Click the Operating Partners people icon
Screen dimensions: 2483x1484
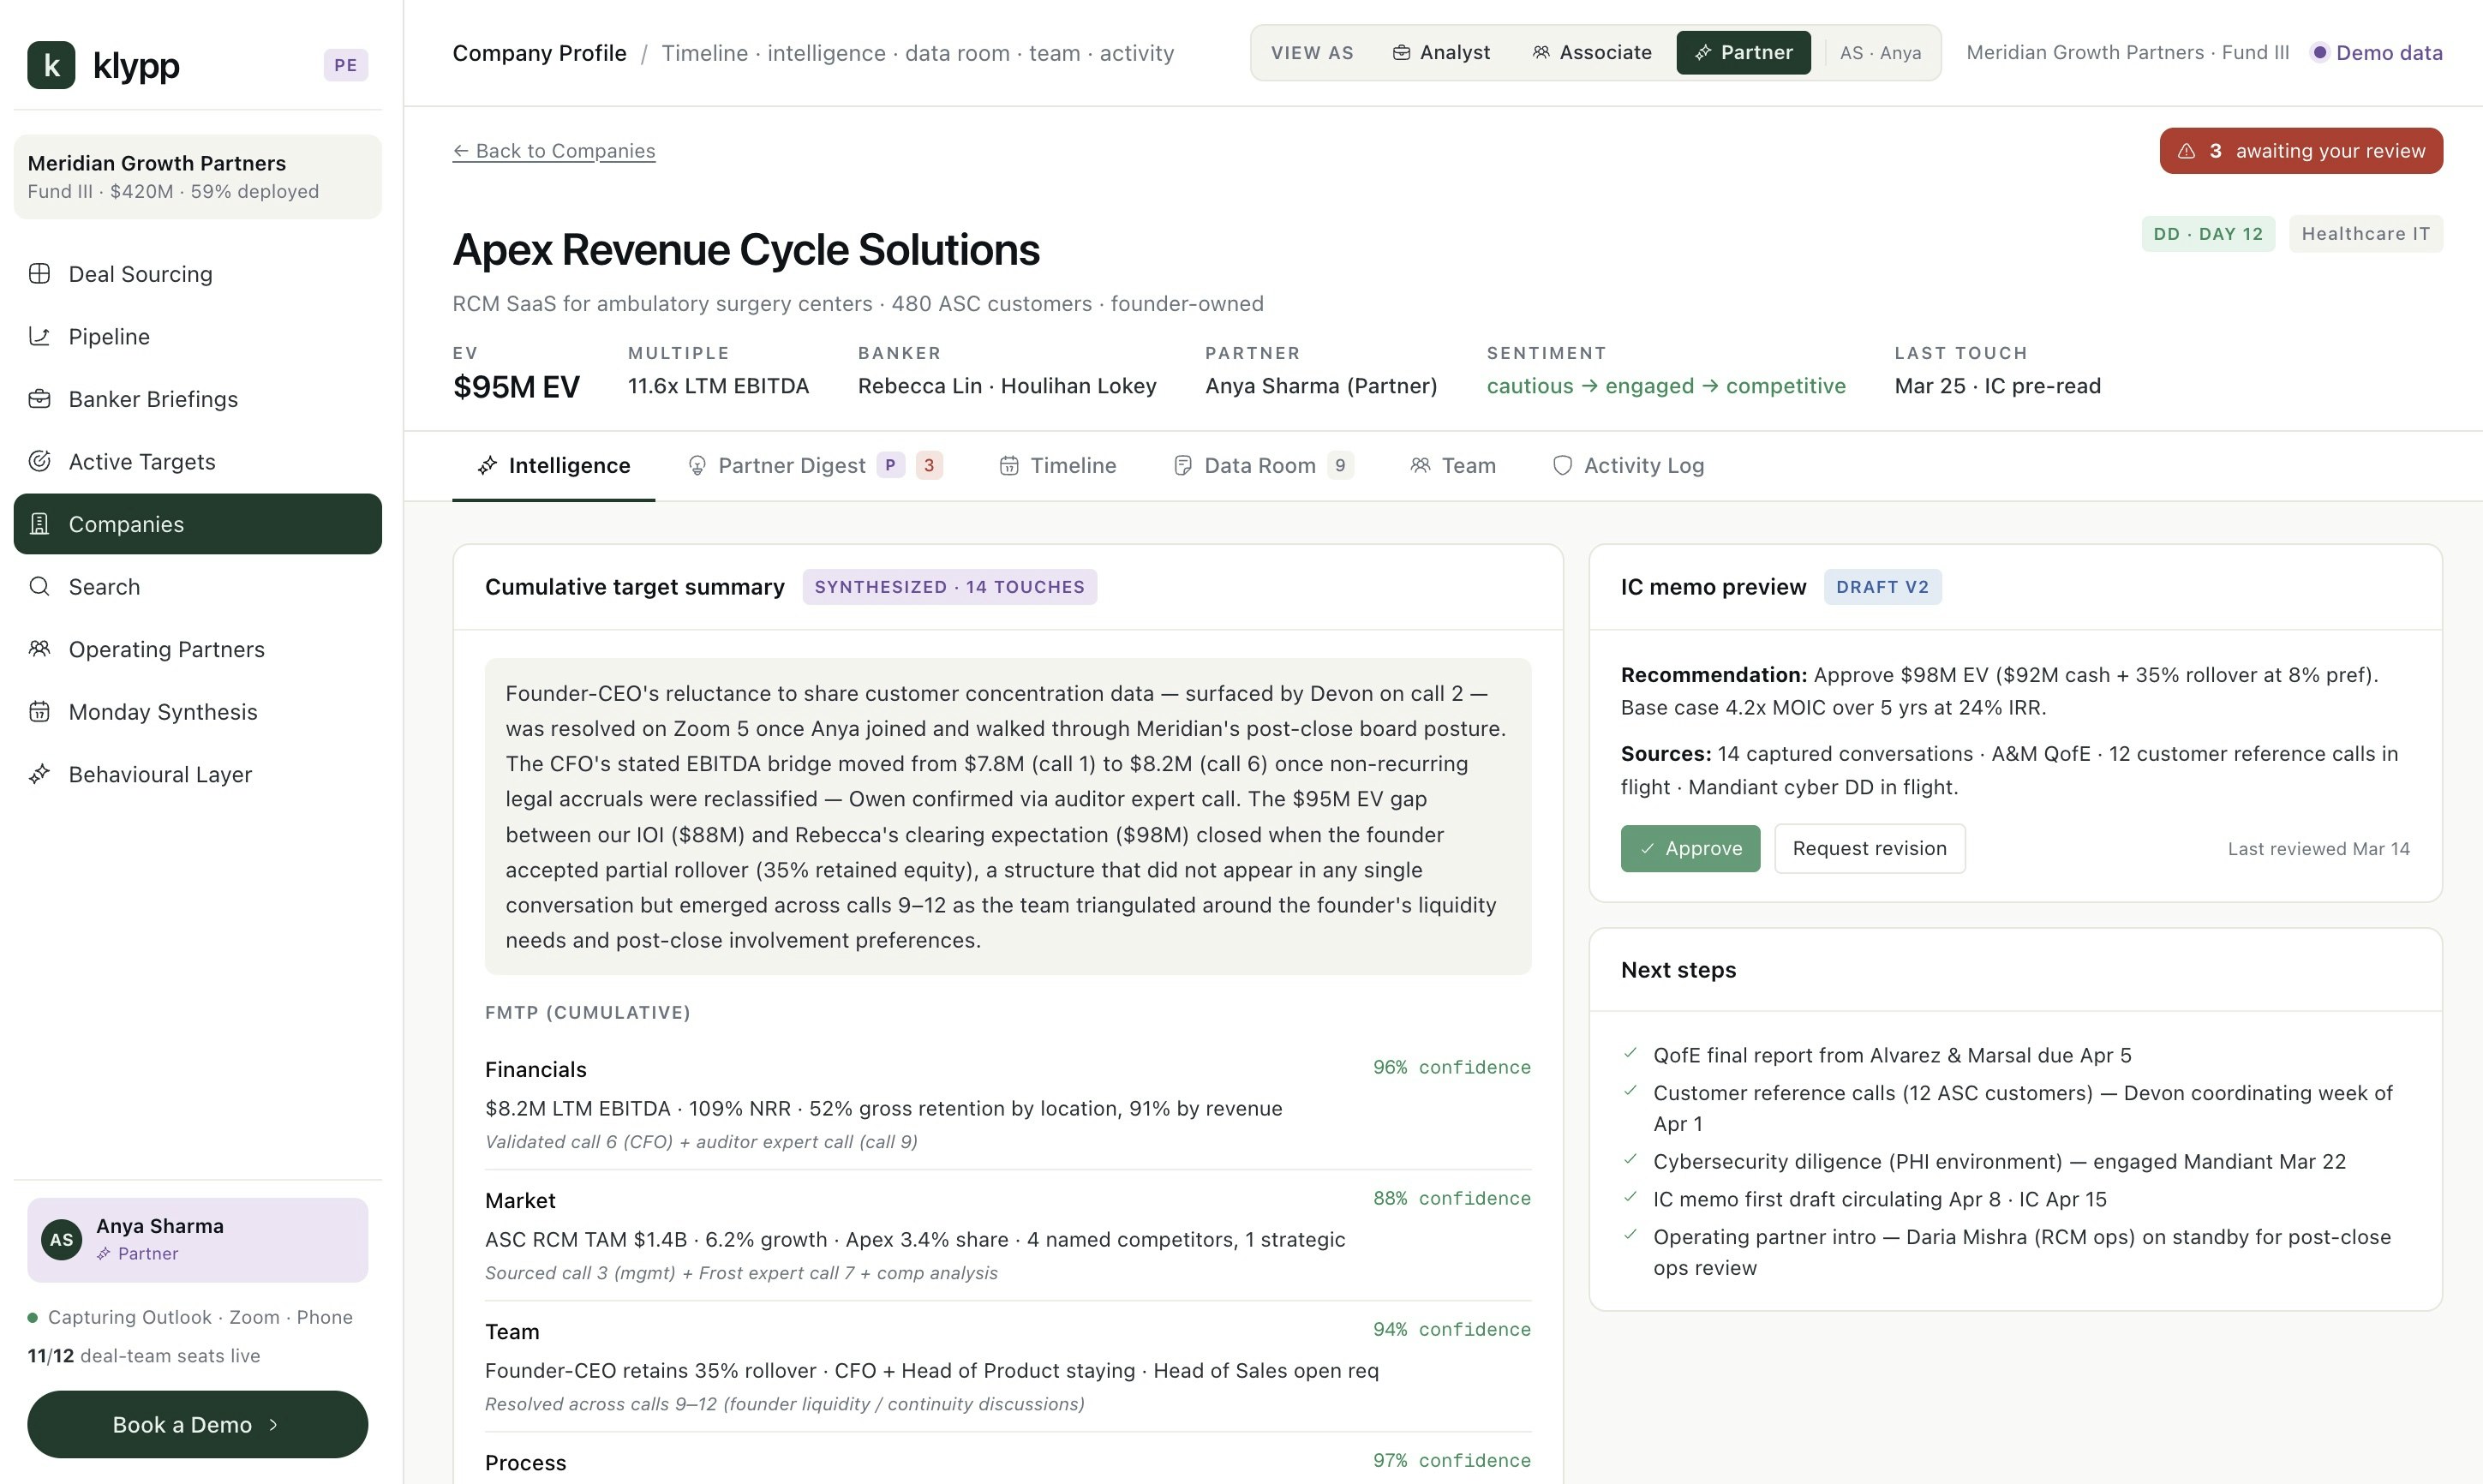click(x=40, y=649)
